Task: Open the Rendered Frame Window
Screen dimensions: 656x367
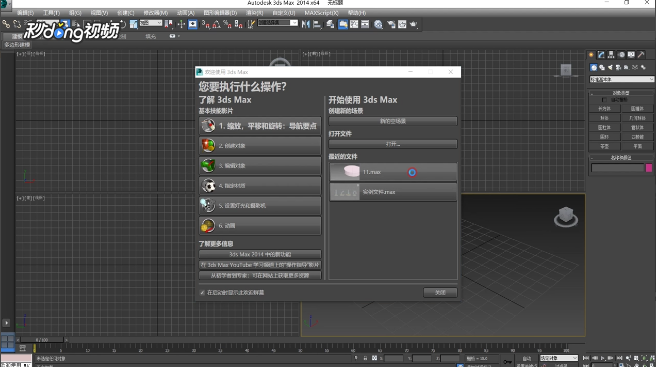Action: (x=402, y=24)
